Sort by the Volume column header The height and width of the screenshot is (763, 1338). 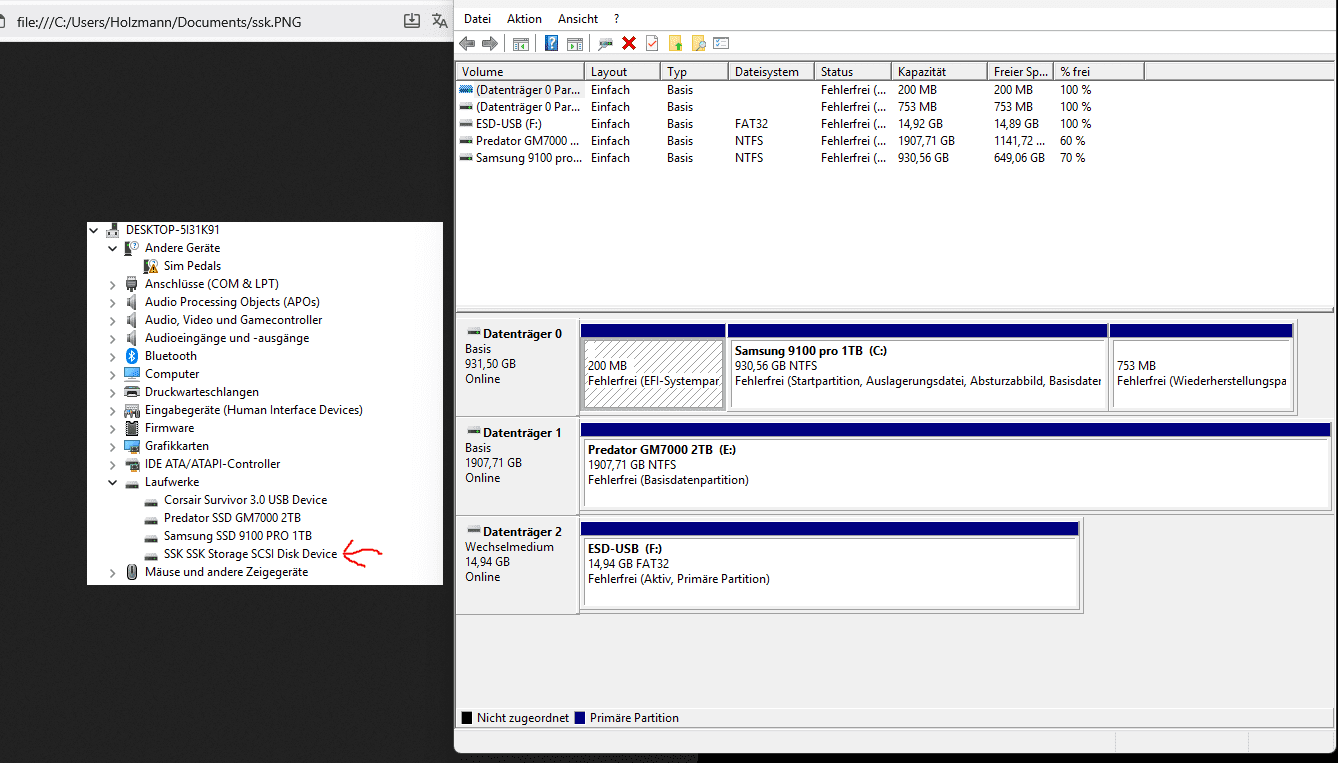[x=520, y=72]
